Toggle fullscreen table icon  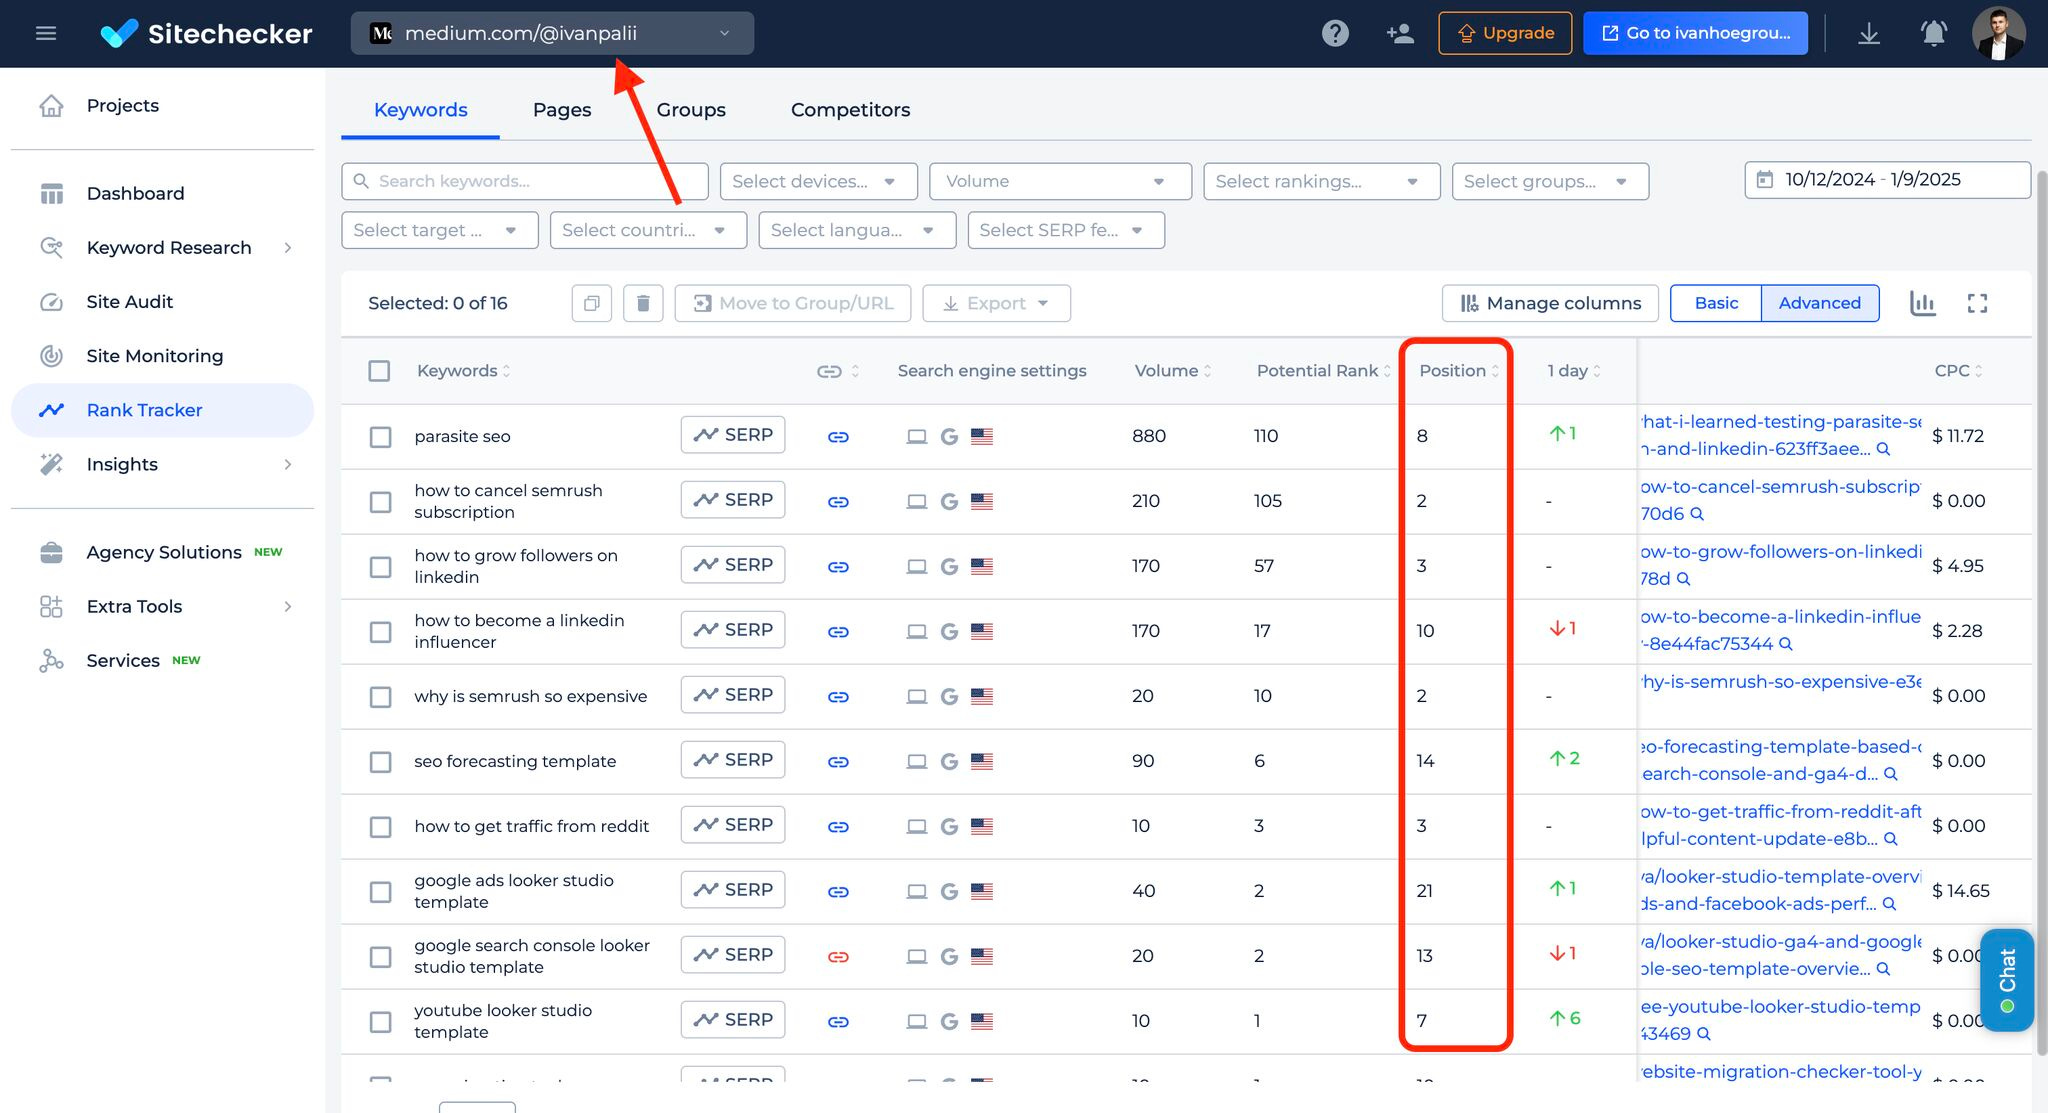(1977, 303)
